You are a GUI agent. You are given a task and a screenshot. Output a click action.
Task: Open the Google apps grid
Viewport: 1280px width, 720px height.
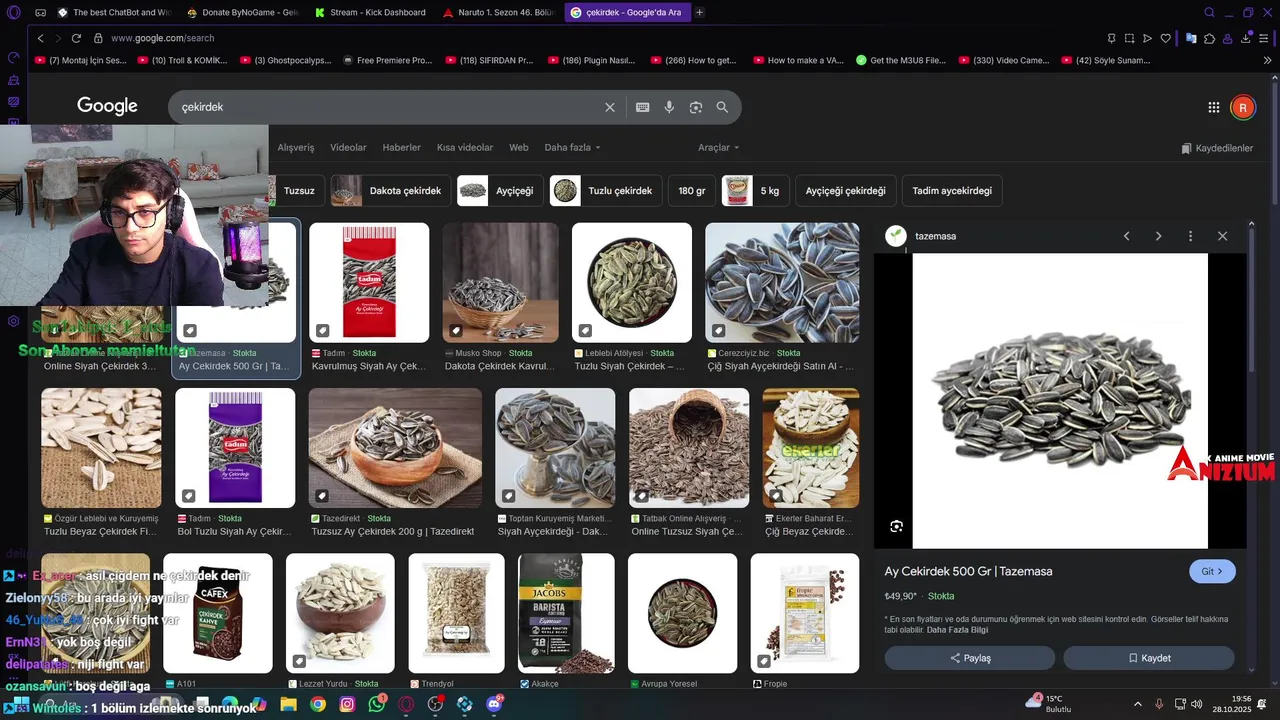pos(1214,107)
